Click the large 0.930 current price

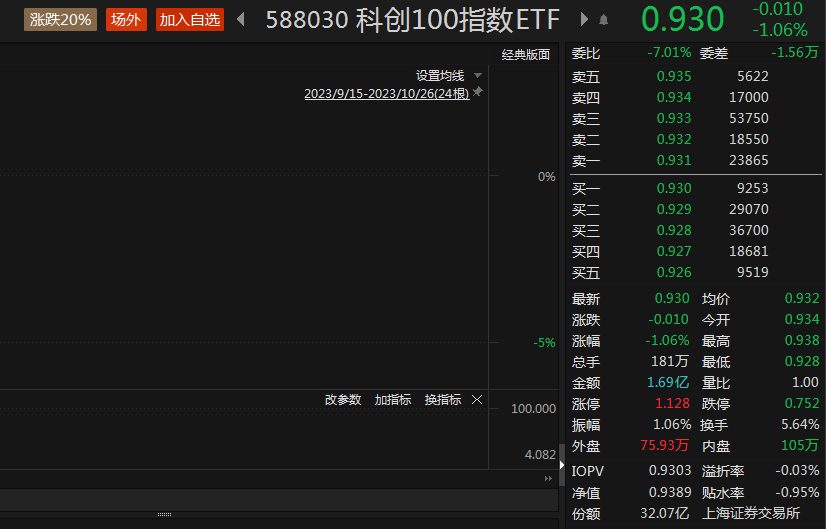point(683,19)
